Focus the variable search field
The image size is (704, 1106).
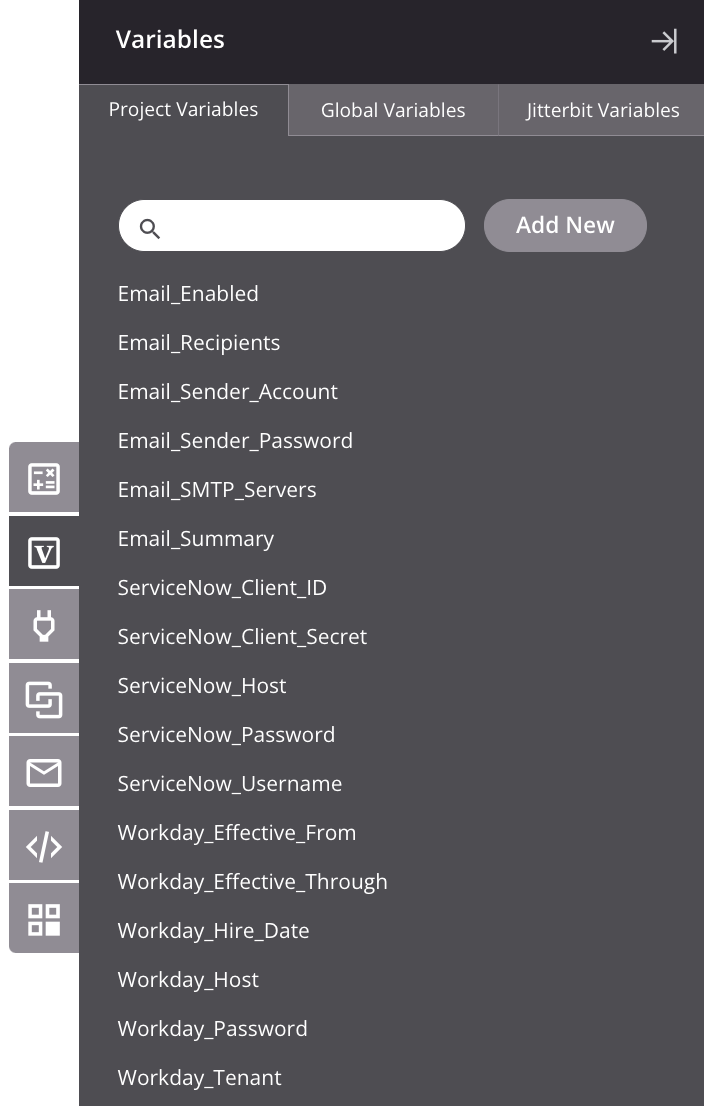[292, 226]
